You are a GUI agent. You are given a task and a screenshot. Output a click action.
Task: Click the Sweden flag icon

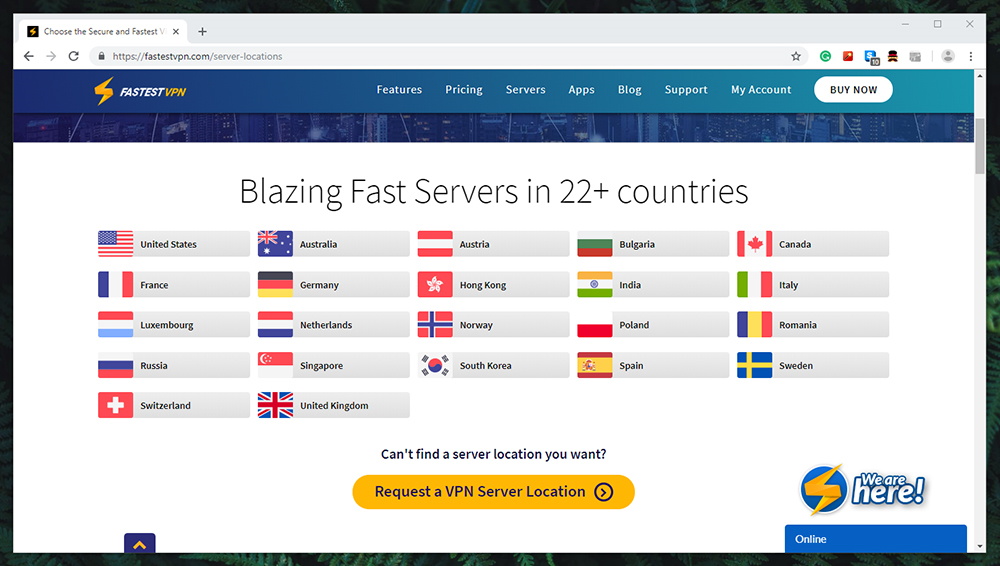coord(754,365)
